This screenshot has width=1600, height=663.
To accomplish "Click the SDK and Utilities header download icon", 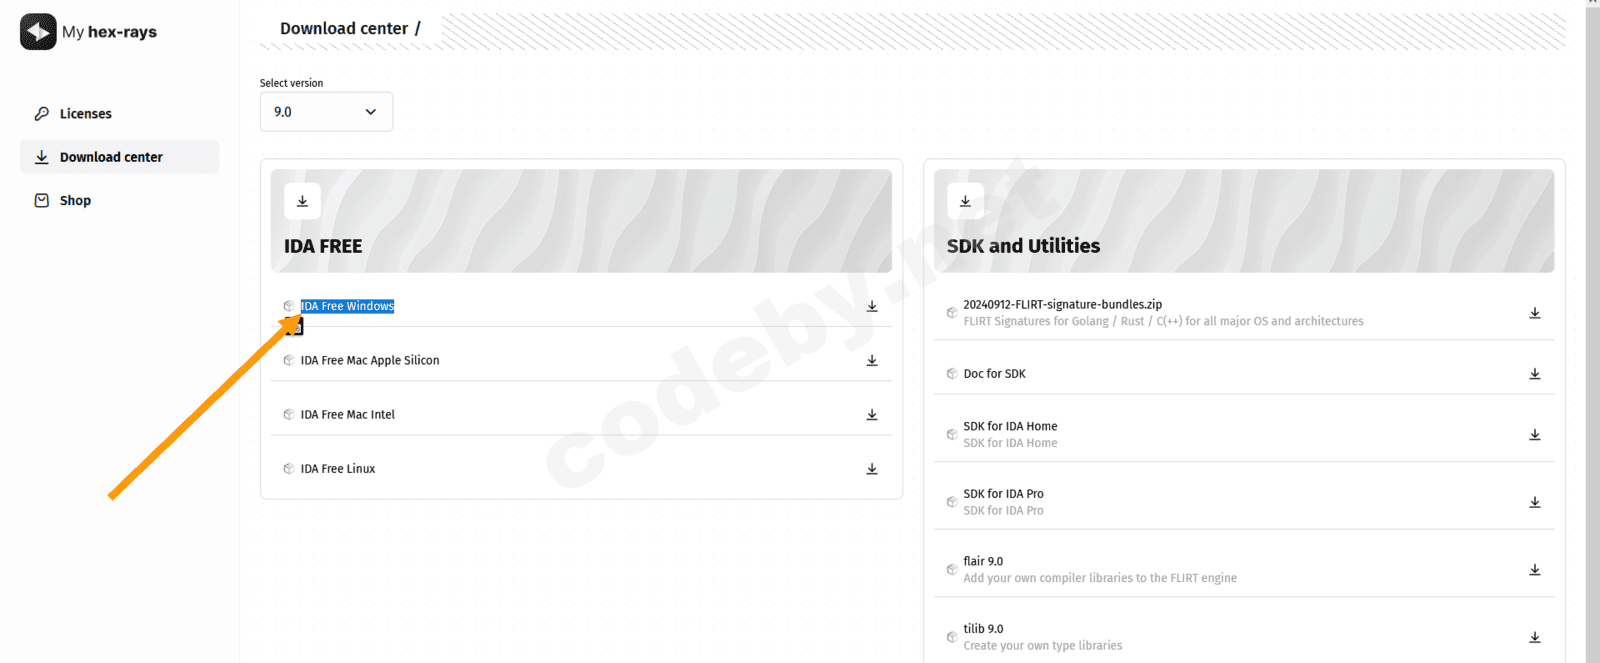I will click(x=965, y=201).
